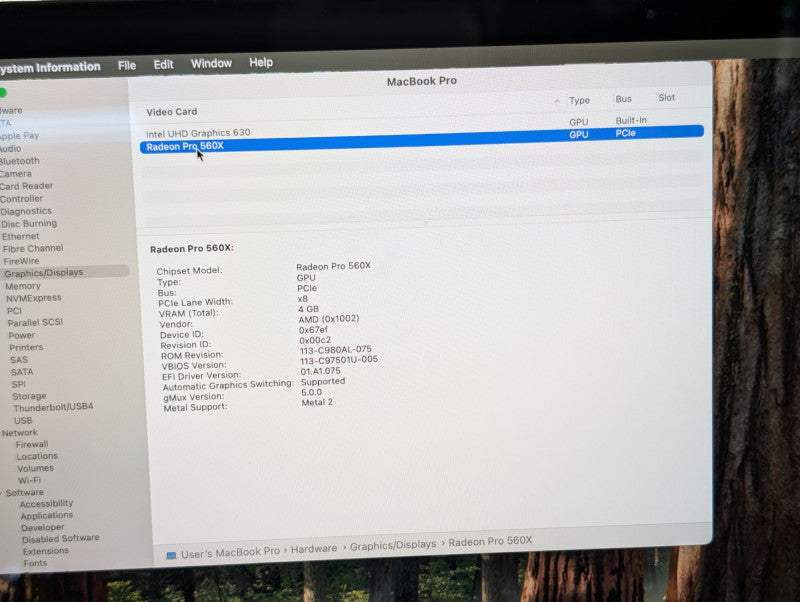Click User's MacBook Pro in path bar
The height and width of the screenshot is (602, 800).
tap(230, 553)
